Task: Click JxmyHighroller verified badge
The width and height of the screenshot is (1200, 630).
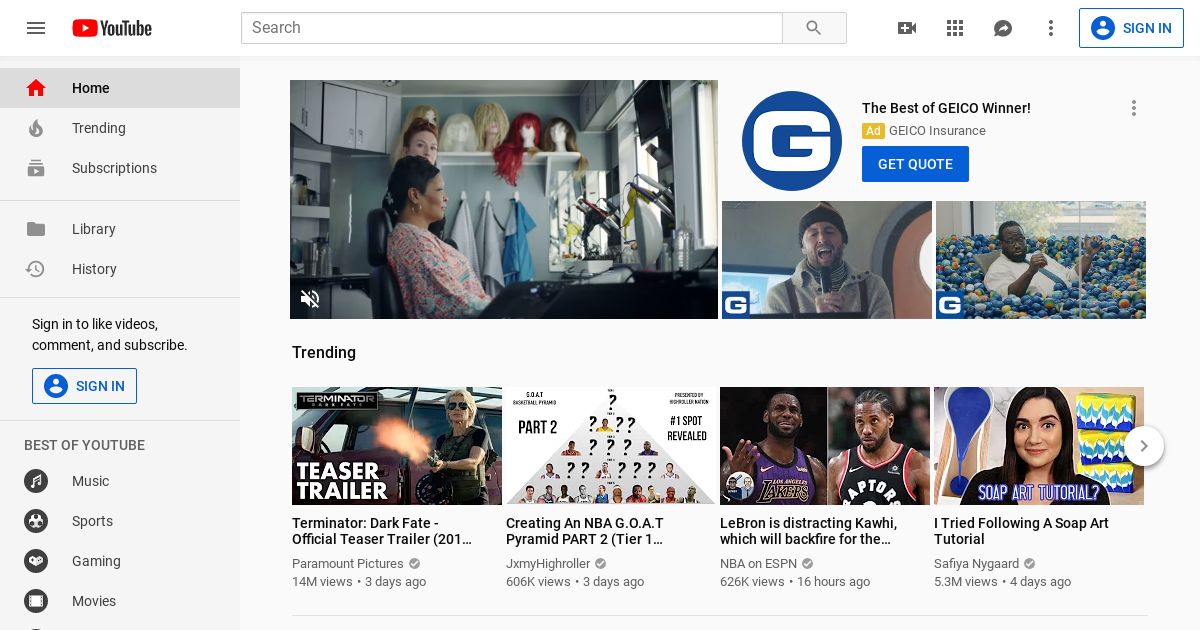Action: pyautogui.click(x=601, y=564)
